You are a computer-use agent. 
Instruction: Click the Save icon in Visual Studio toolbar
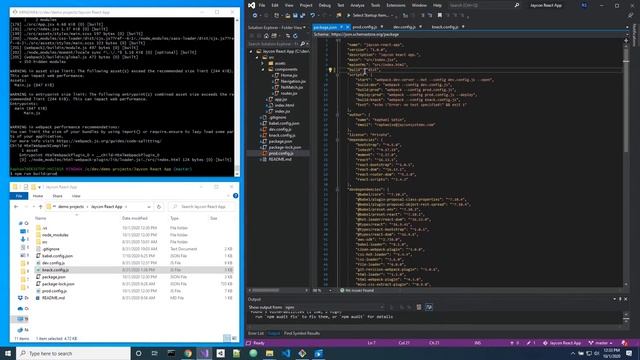click(x=295, y=16)
